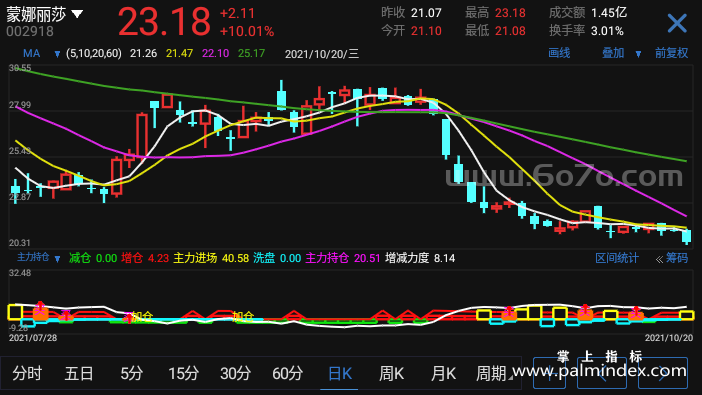This screenshot has height=395, width=702.
Task: Click the date label 2021/10/20/三
Action: (322, 54)
